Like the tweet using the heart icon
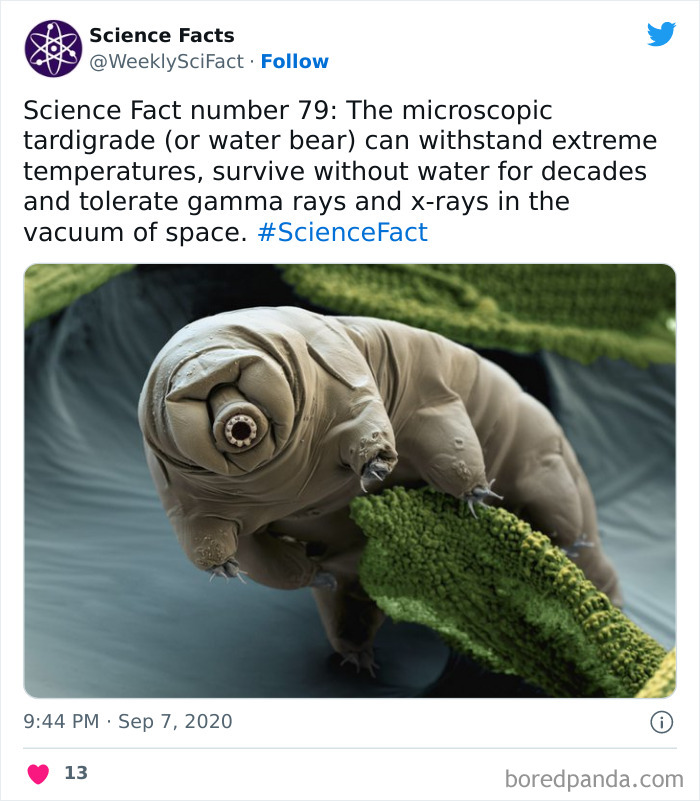Screen dimensions: 700x801 coord(38,771)
